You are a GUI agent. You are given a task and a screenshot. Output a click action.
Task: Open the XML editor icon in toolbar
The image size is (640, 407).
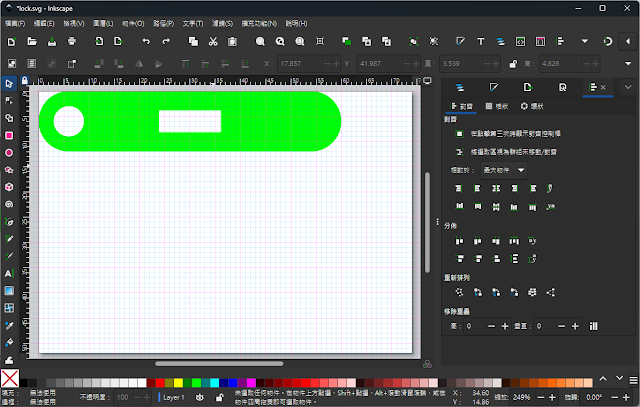pos(520,42)
